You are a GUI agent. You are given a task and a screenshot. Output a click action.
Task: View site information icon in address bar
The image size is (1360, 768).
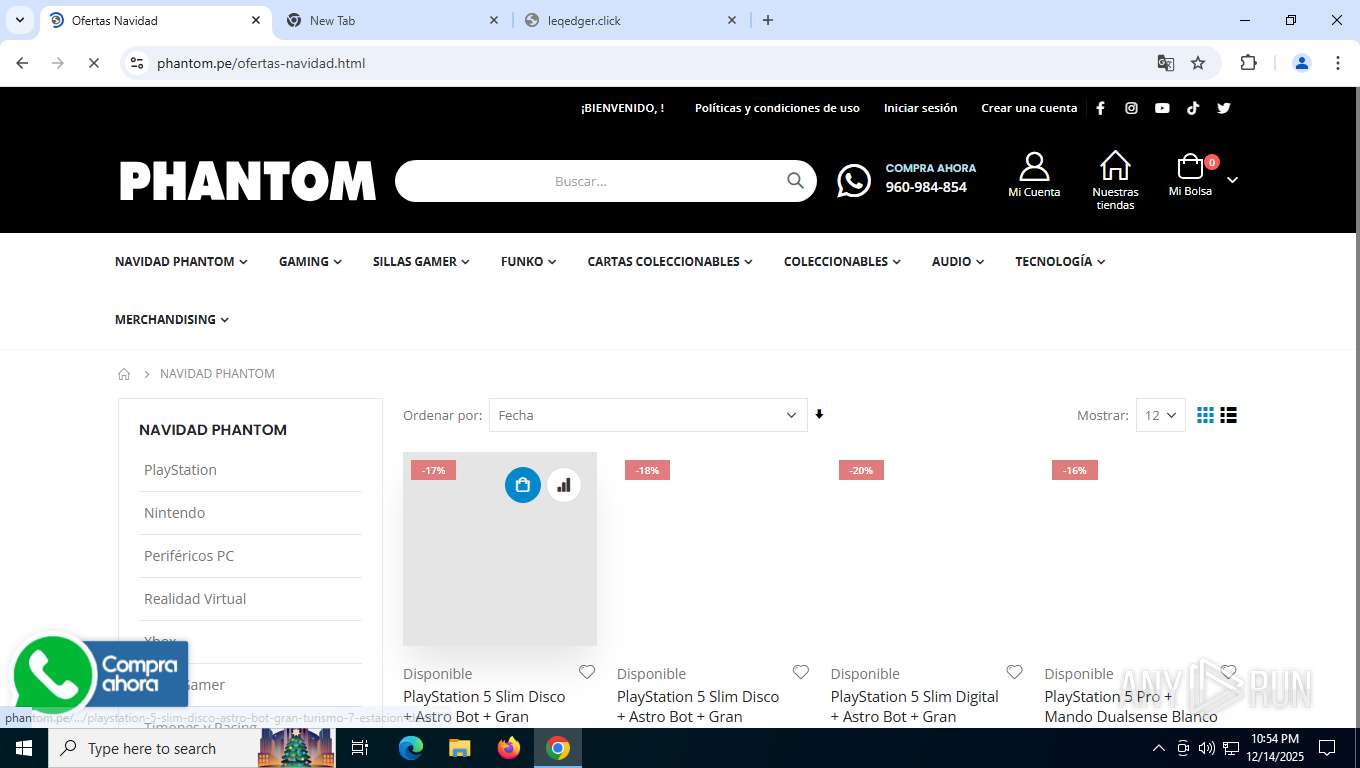(x=138, y=63)
